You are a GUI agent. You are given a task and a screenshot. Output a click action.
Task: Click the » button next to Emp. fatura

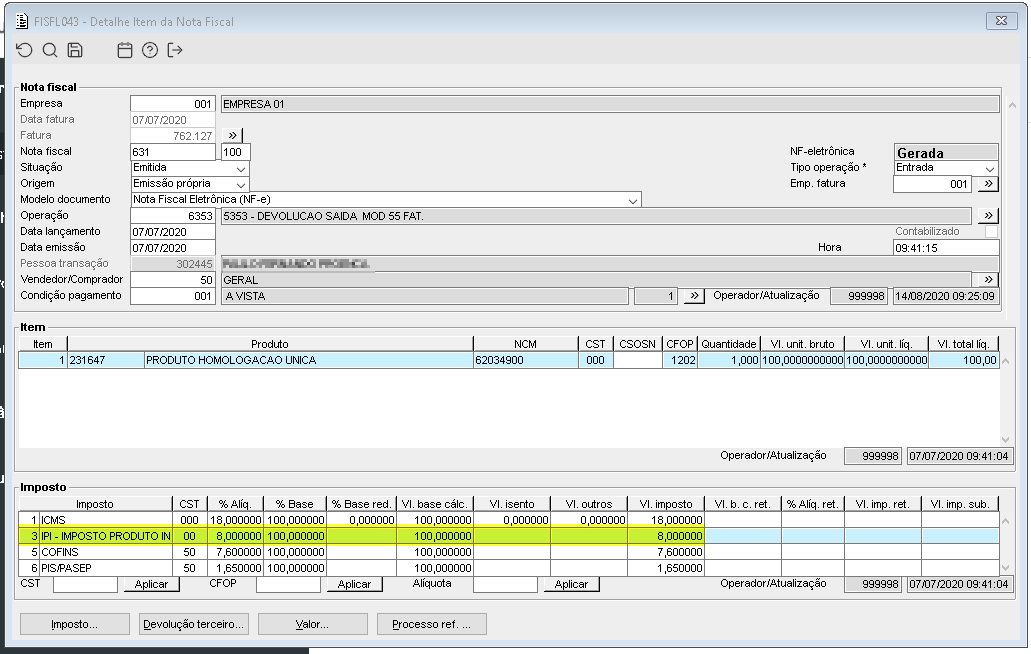[988, 184]
